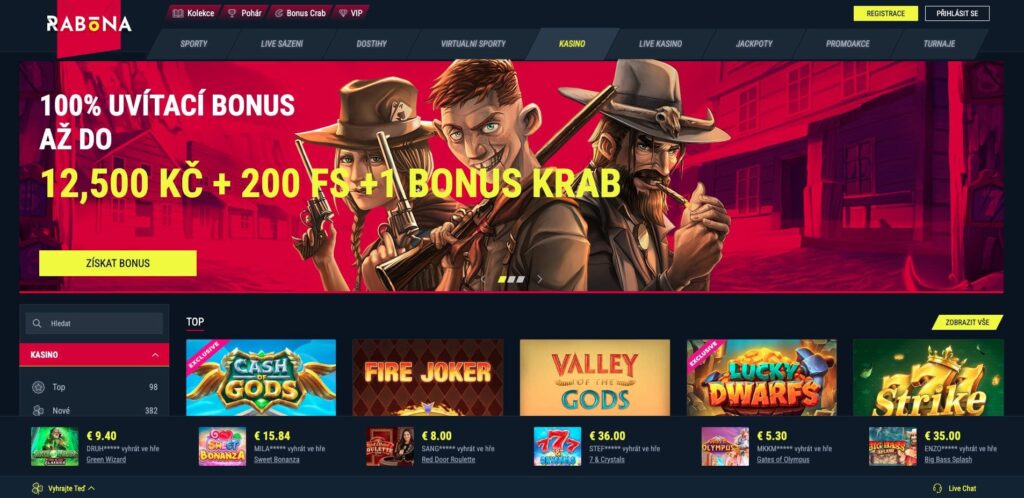The height and width of the screenshot is (498, 1024).
Task: Open the Fire Joker game thumbnail
Action: click(428, 377)
